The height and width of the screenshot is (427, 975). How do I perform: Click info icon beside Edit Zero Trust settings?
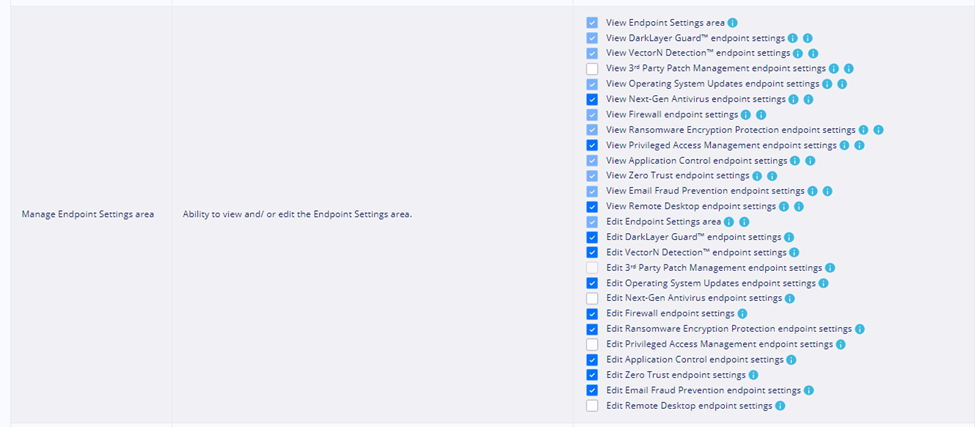tap(754, 375)
